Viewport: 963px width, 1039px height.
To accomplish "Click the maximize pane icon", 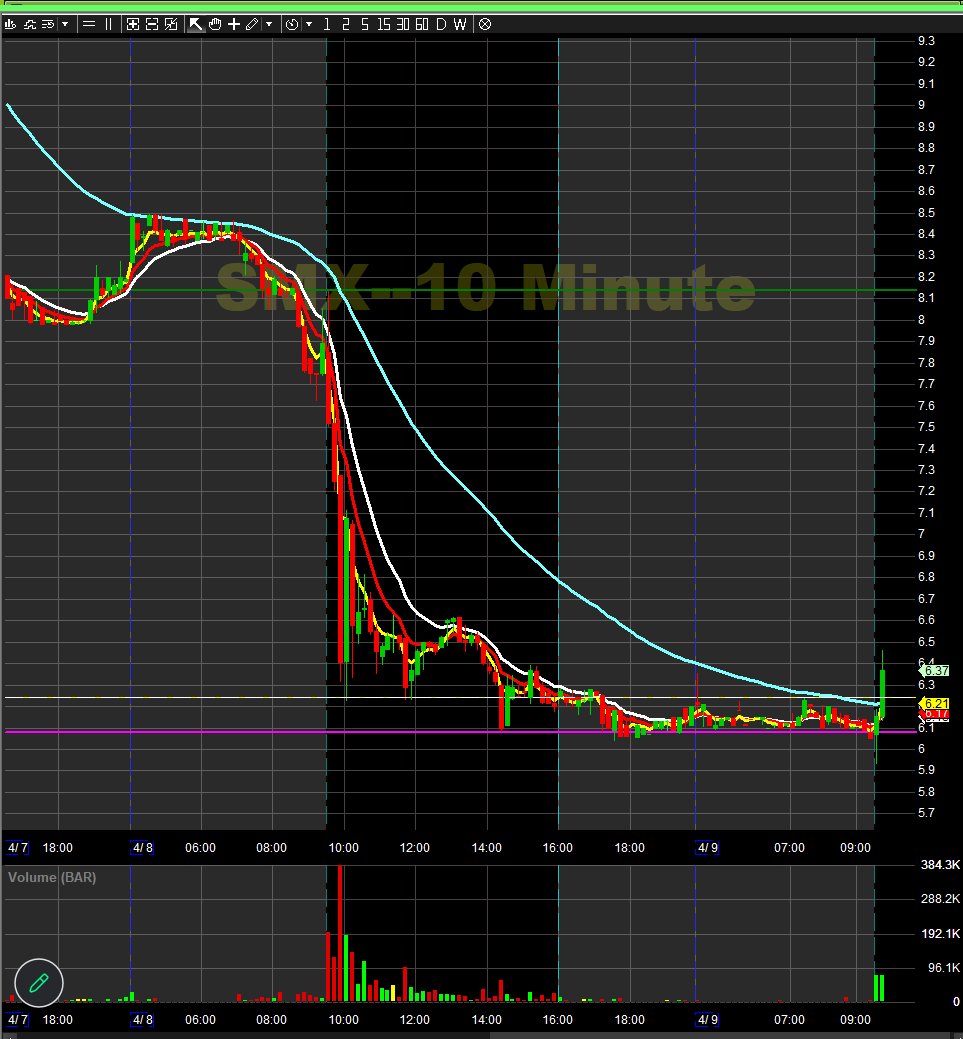I will (131, 24).
